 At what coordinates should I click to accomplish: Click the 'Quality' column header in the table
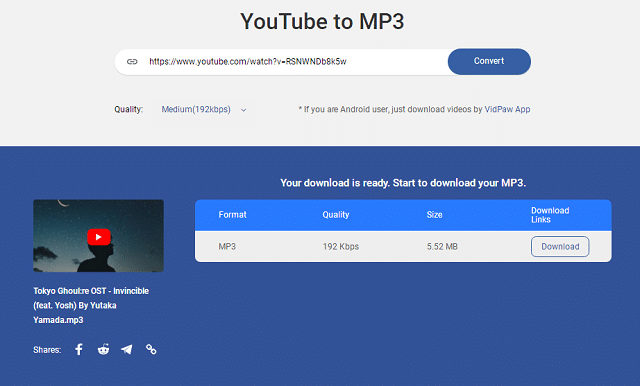(x=336, y=215)
